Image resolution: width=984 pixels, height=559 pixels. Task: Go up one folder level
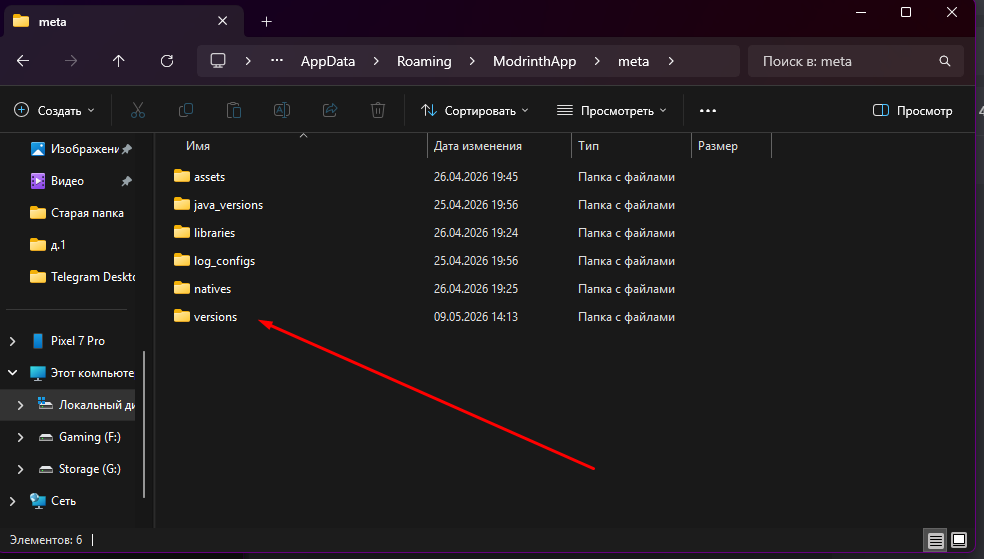coord(119,61)
